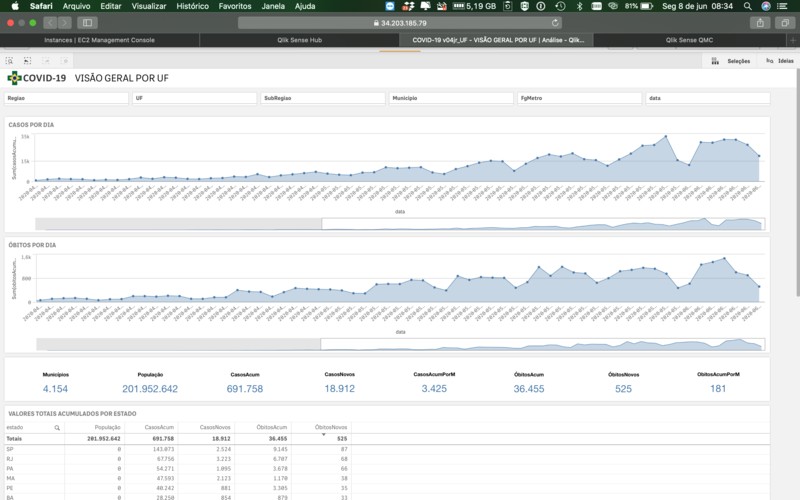Click the ÓbitosAcumPorM KPI value 181
The width and height of the screenshot is (800, 500).
(x=718, y=389)
